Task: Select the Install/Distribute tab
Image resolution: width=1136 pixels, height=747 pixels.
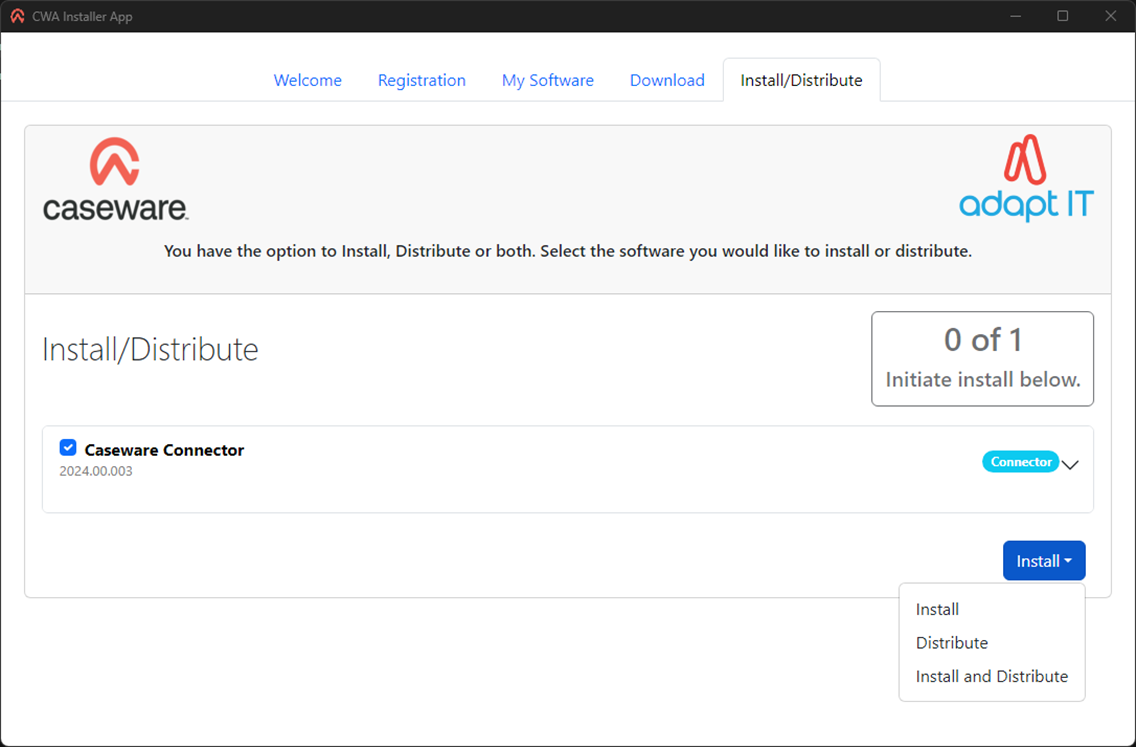Action: pyautogui.click(x=801, y=80)
